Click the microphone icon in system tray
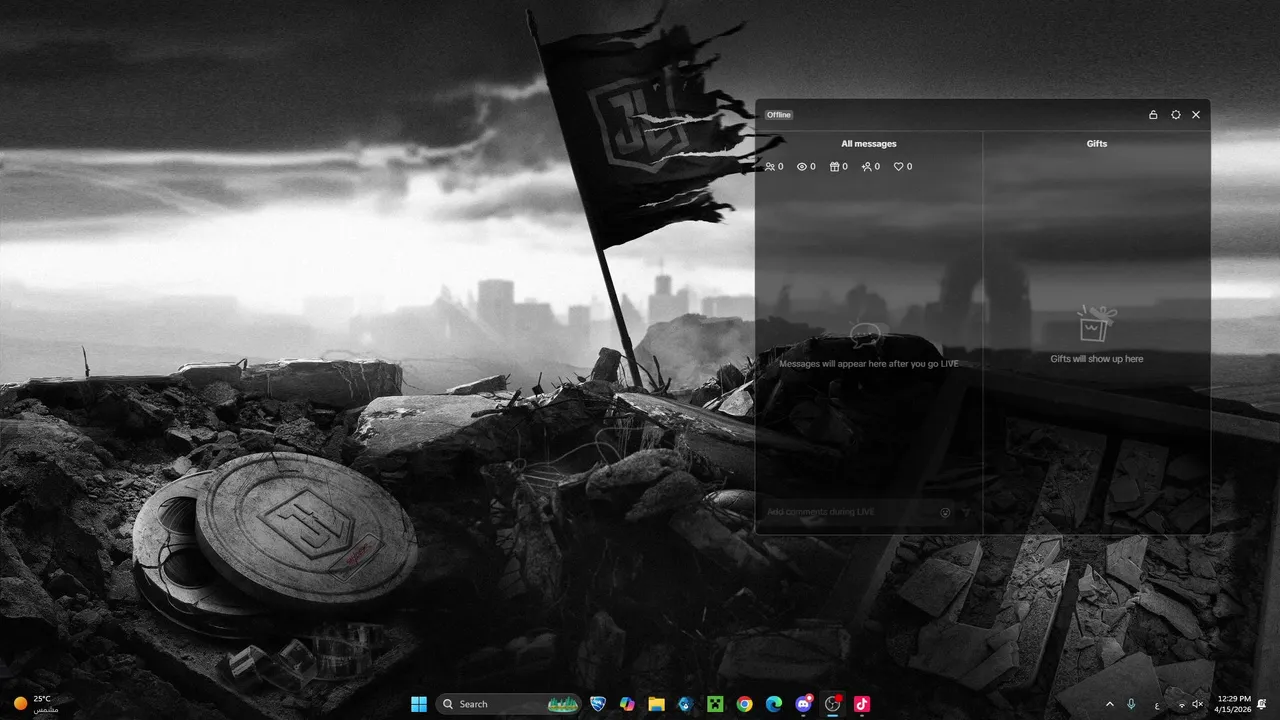This screenshot has height=720, width=1280. [x=1132, y=704]
